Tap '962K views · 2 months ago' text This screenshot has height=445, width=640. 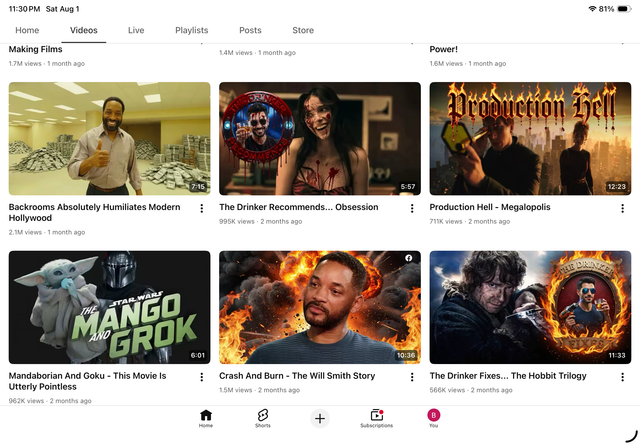(x=50, y=400)
